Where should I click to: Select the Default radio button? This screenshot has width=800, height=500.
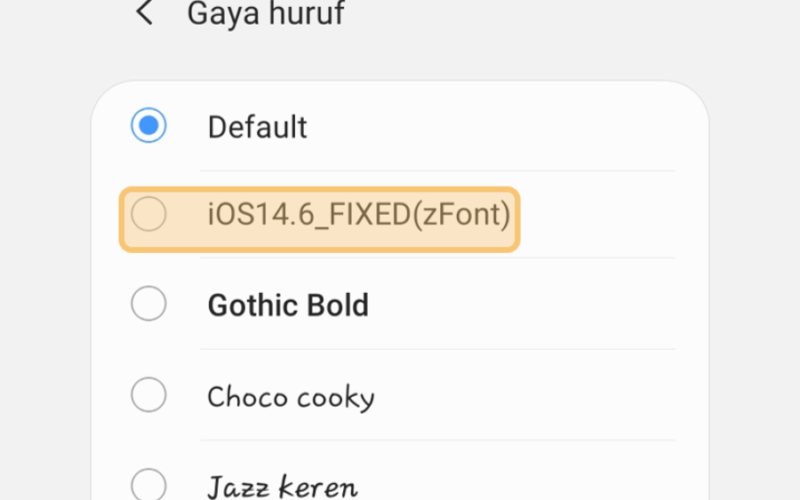coord(148,125)
